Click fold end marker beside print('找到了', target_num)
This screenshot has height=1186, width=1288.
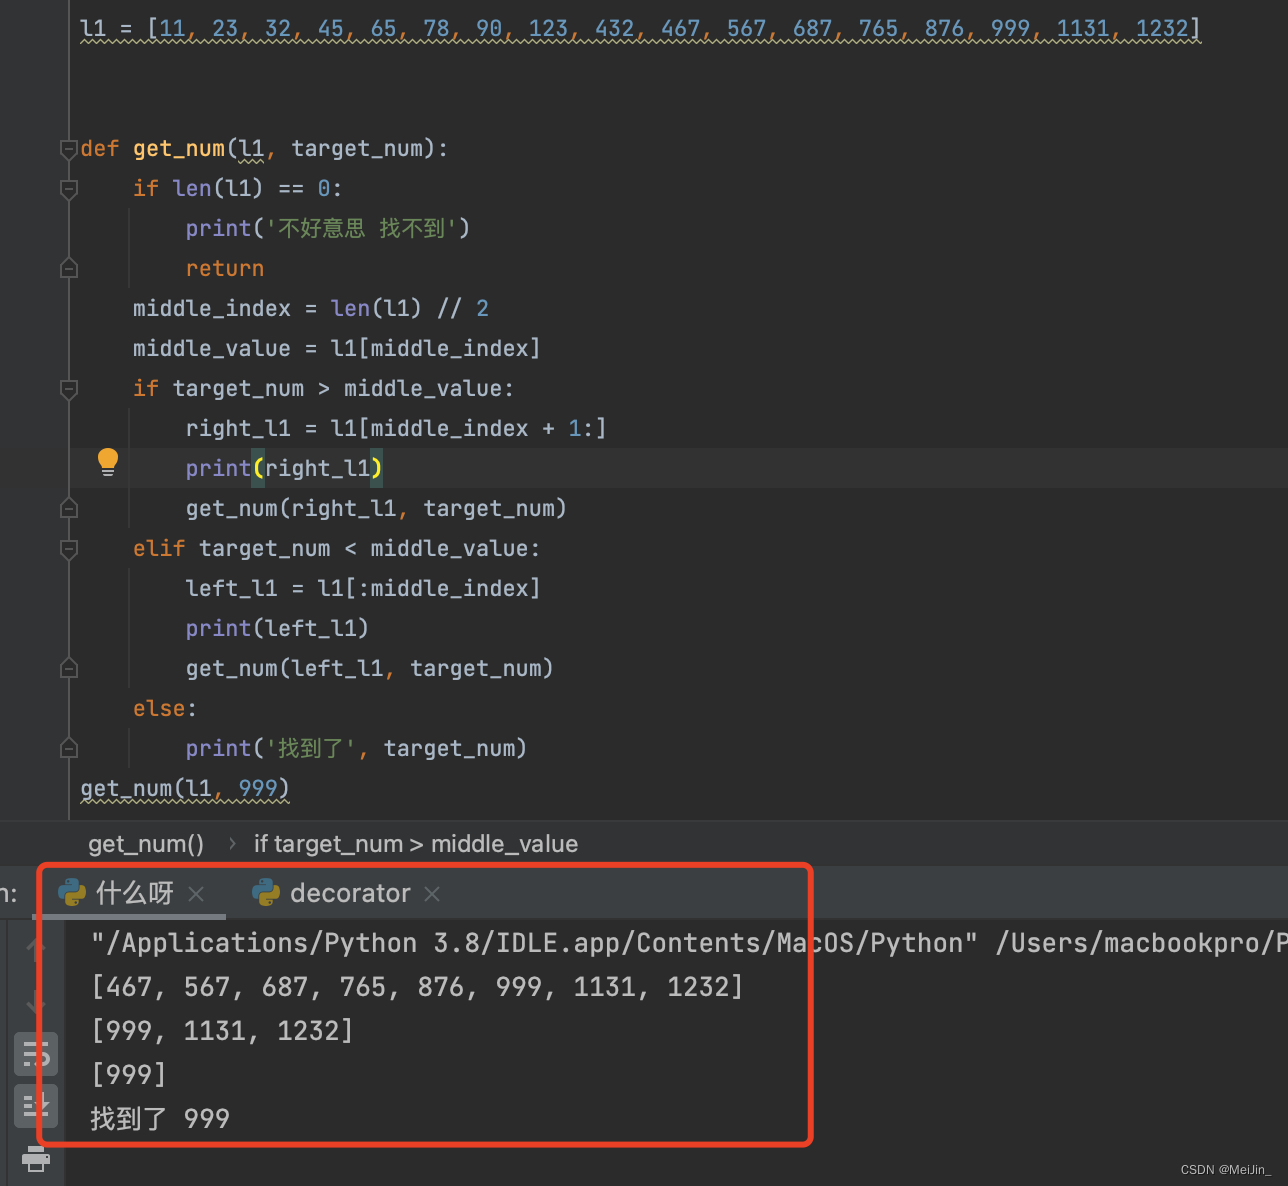[69, 748]
